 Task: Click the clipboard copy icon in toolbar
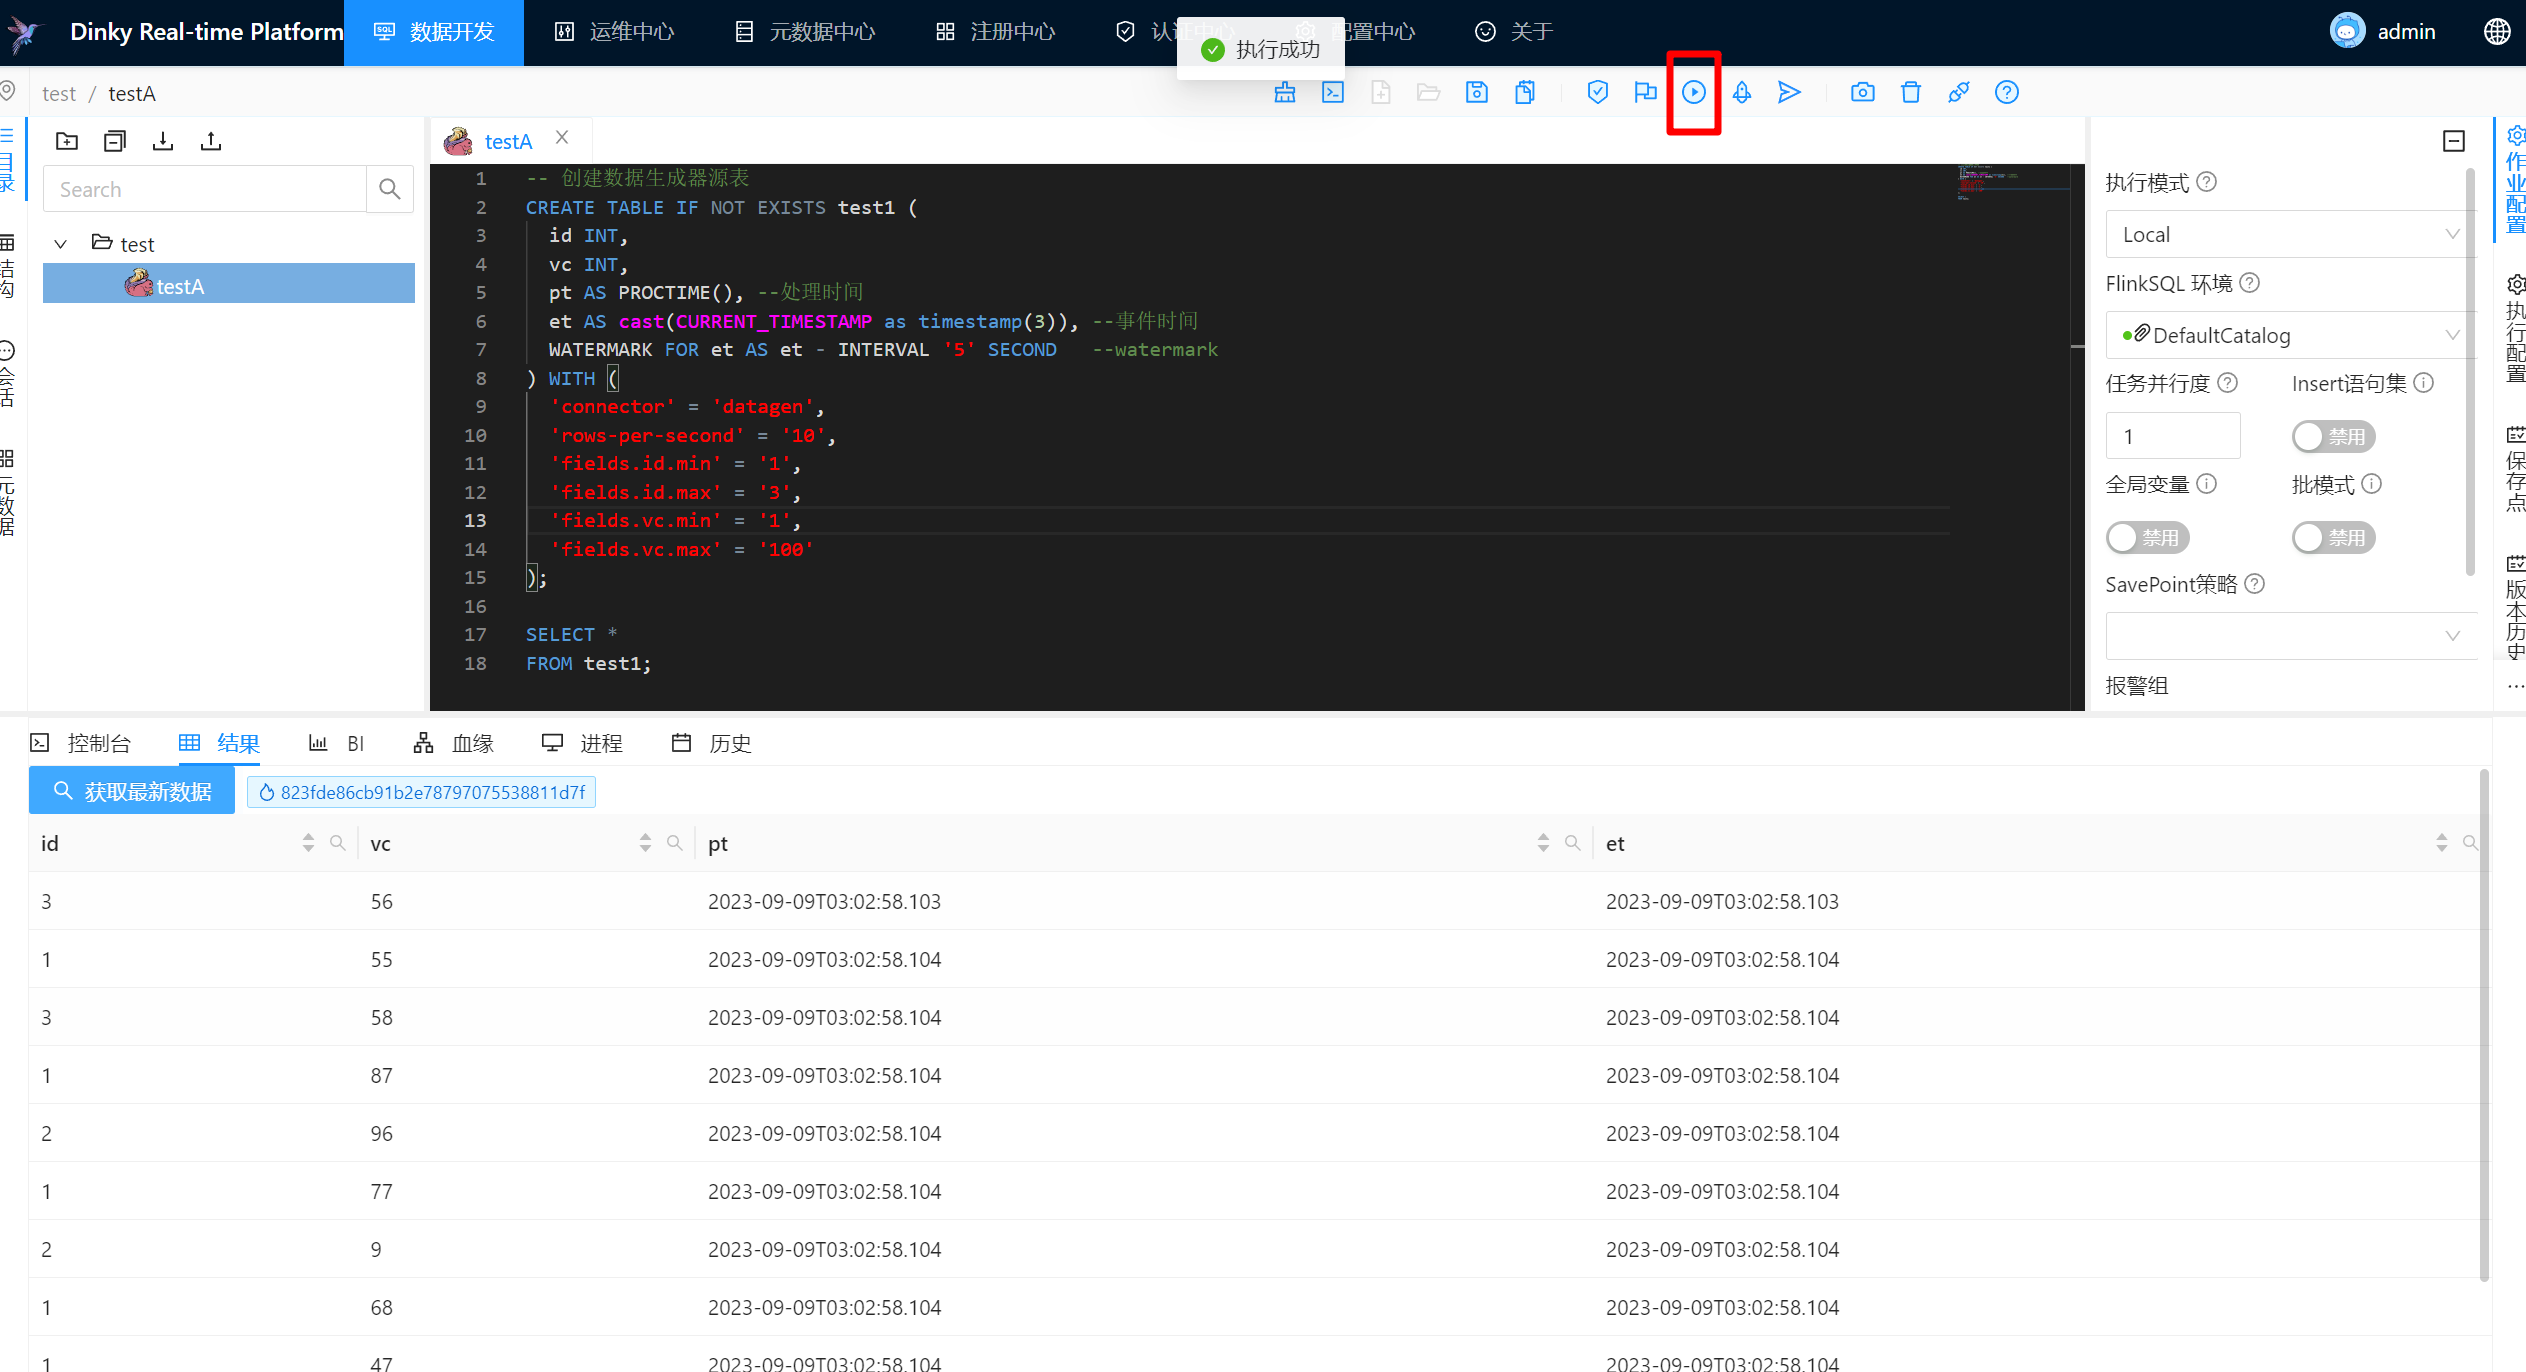pos(1525,93)
